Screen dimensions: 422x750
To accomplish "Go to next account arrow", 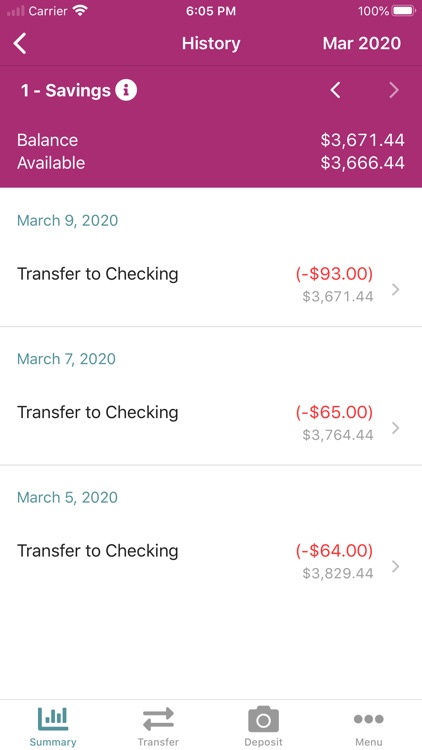I will click(x=394, y=90).
